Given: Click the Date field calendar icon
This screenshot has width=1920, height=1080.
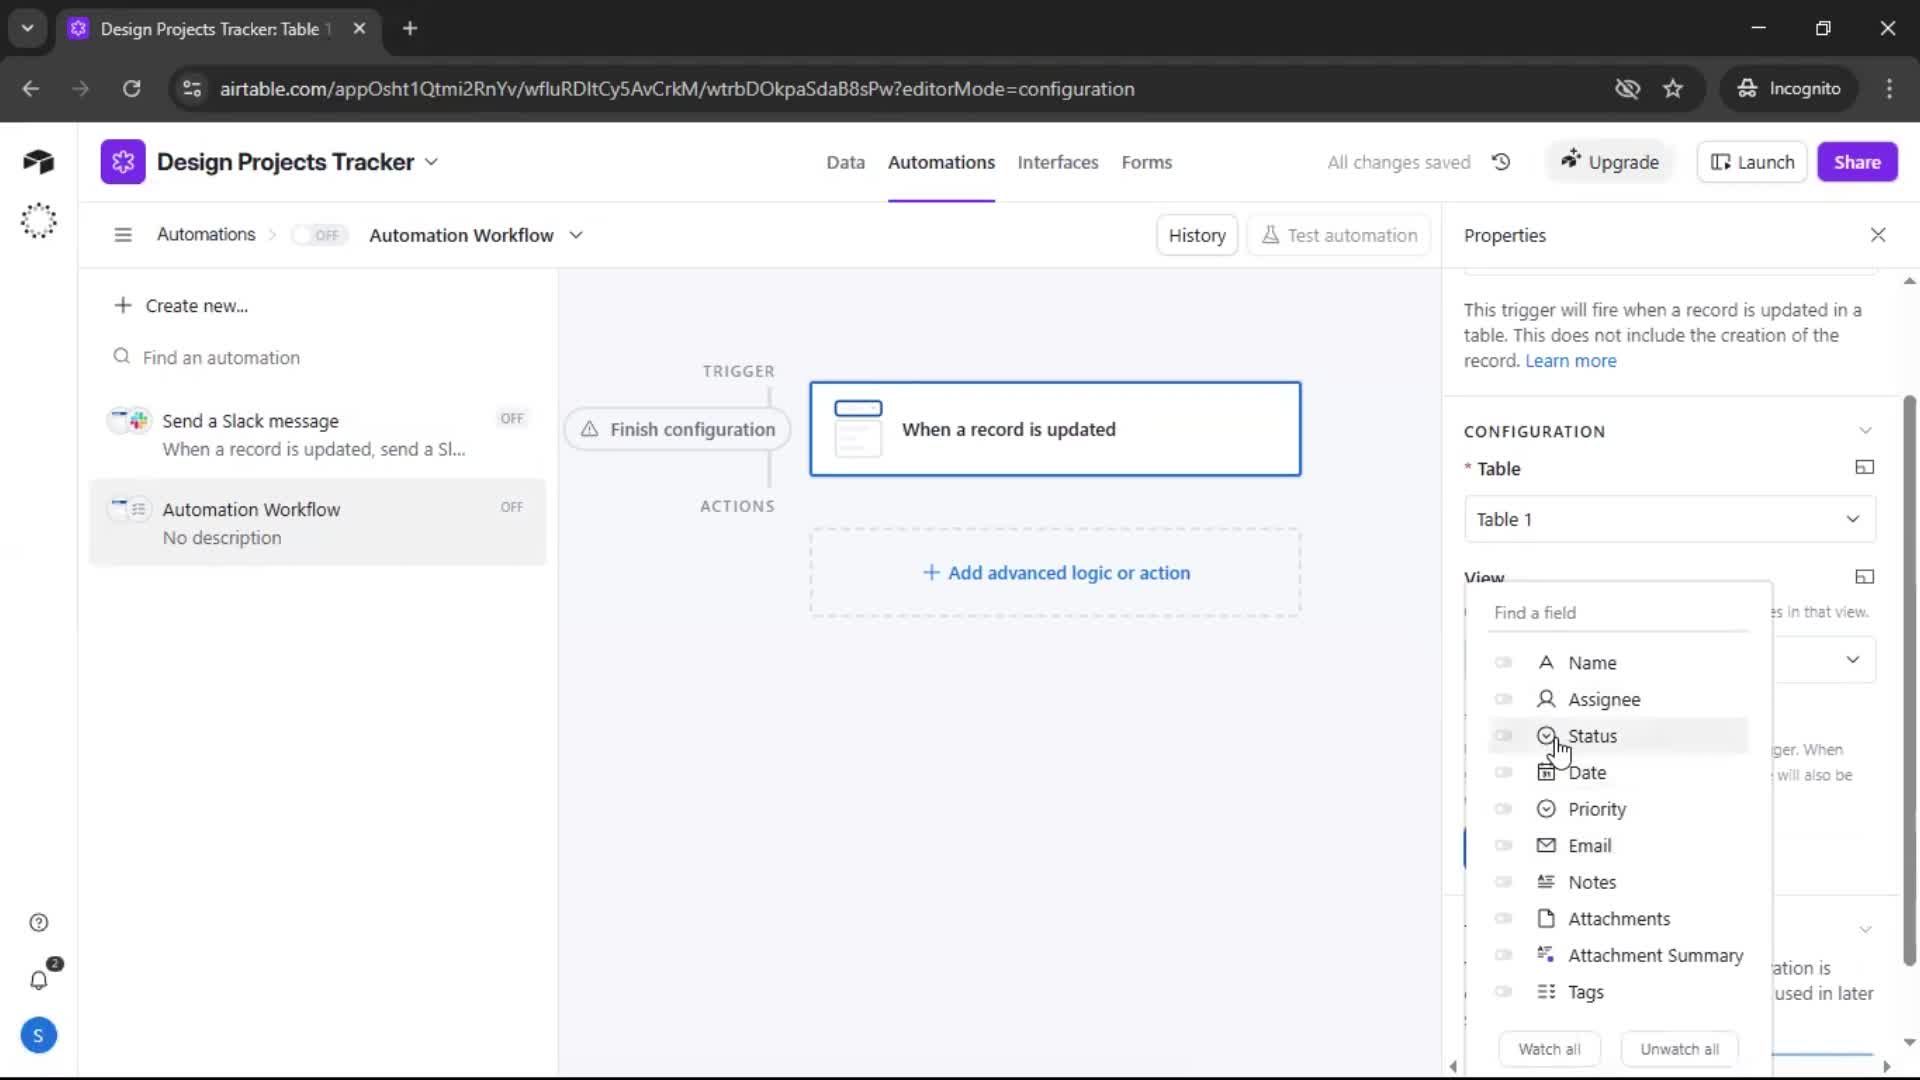Looking at the screenshot, I should point(1546,772).
